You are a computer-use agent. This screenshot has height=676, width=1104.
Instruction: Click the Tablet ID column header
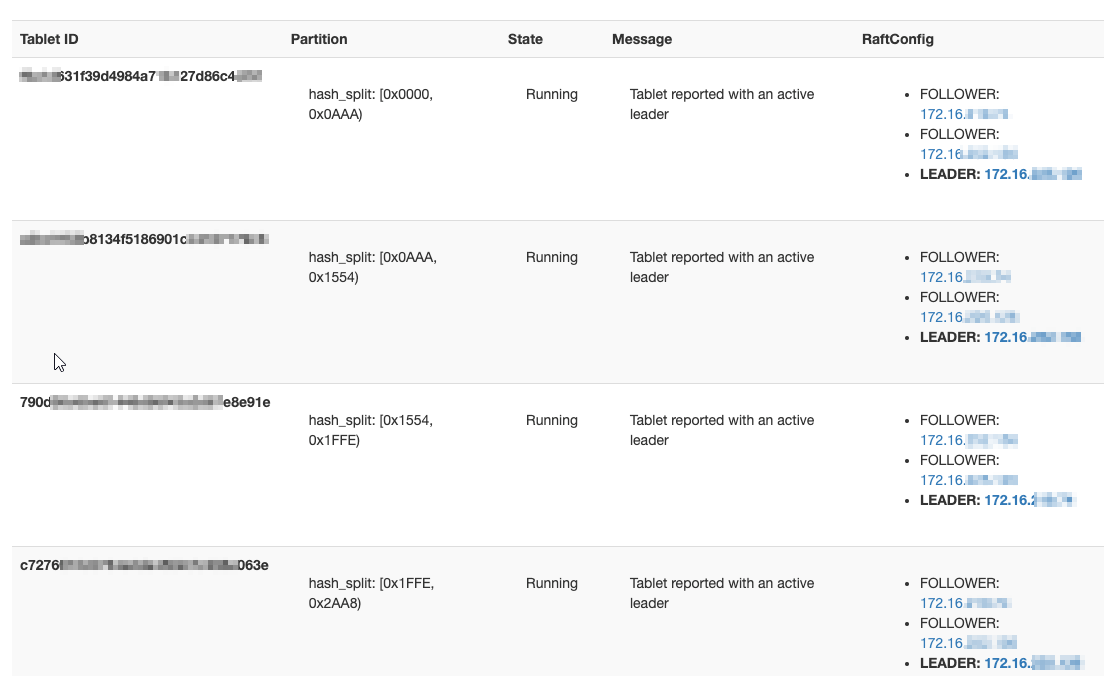coord(48,39)
